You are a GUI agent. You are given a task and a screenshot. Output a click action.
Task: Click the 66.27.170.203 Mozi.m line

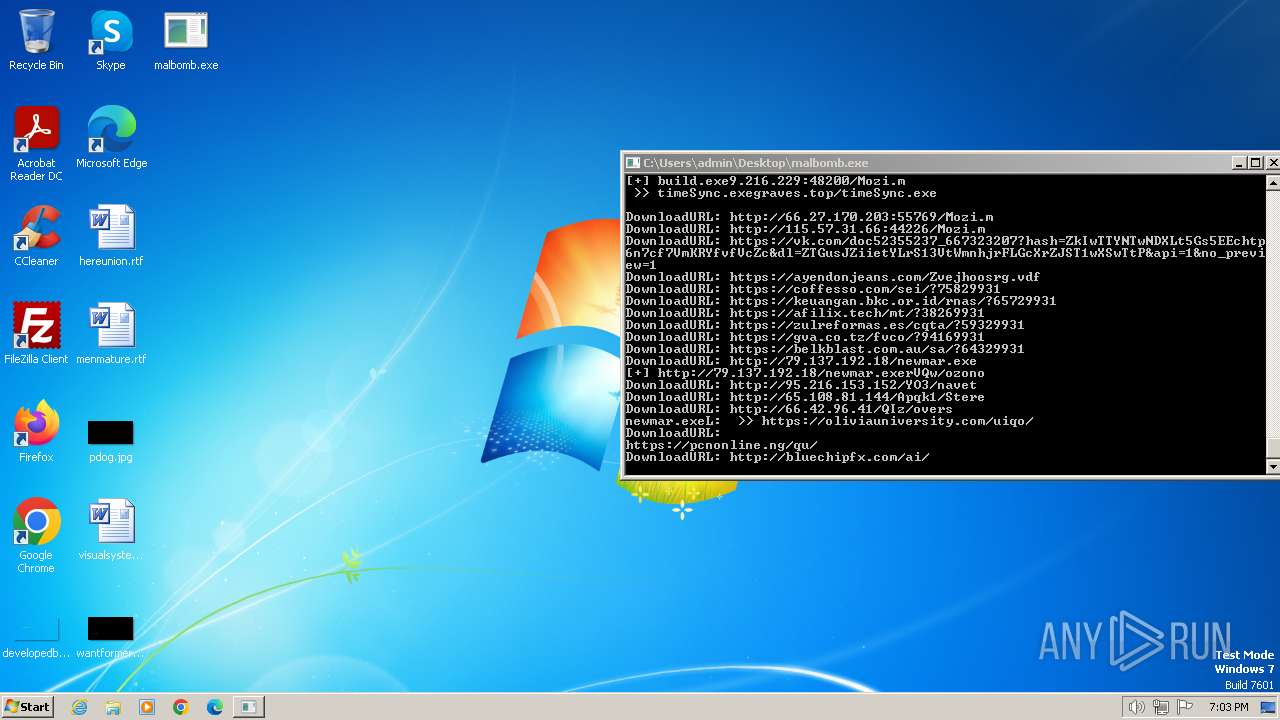pos(809,217)
